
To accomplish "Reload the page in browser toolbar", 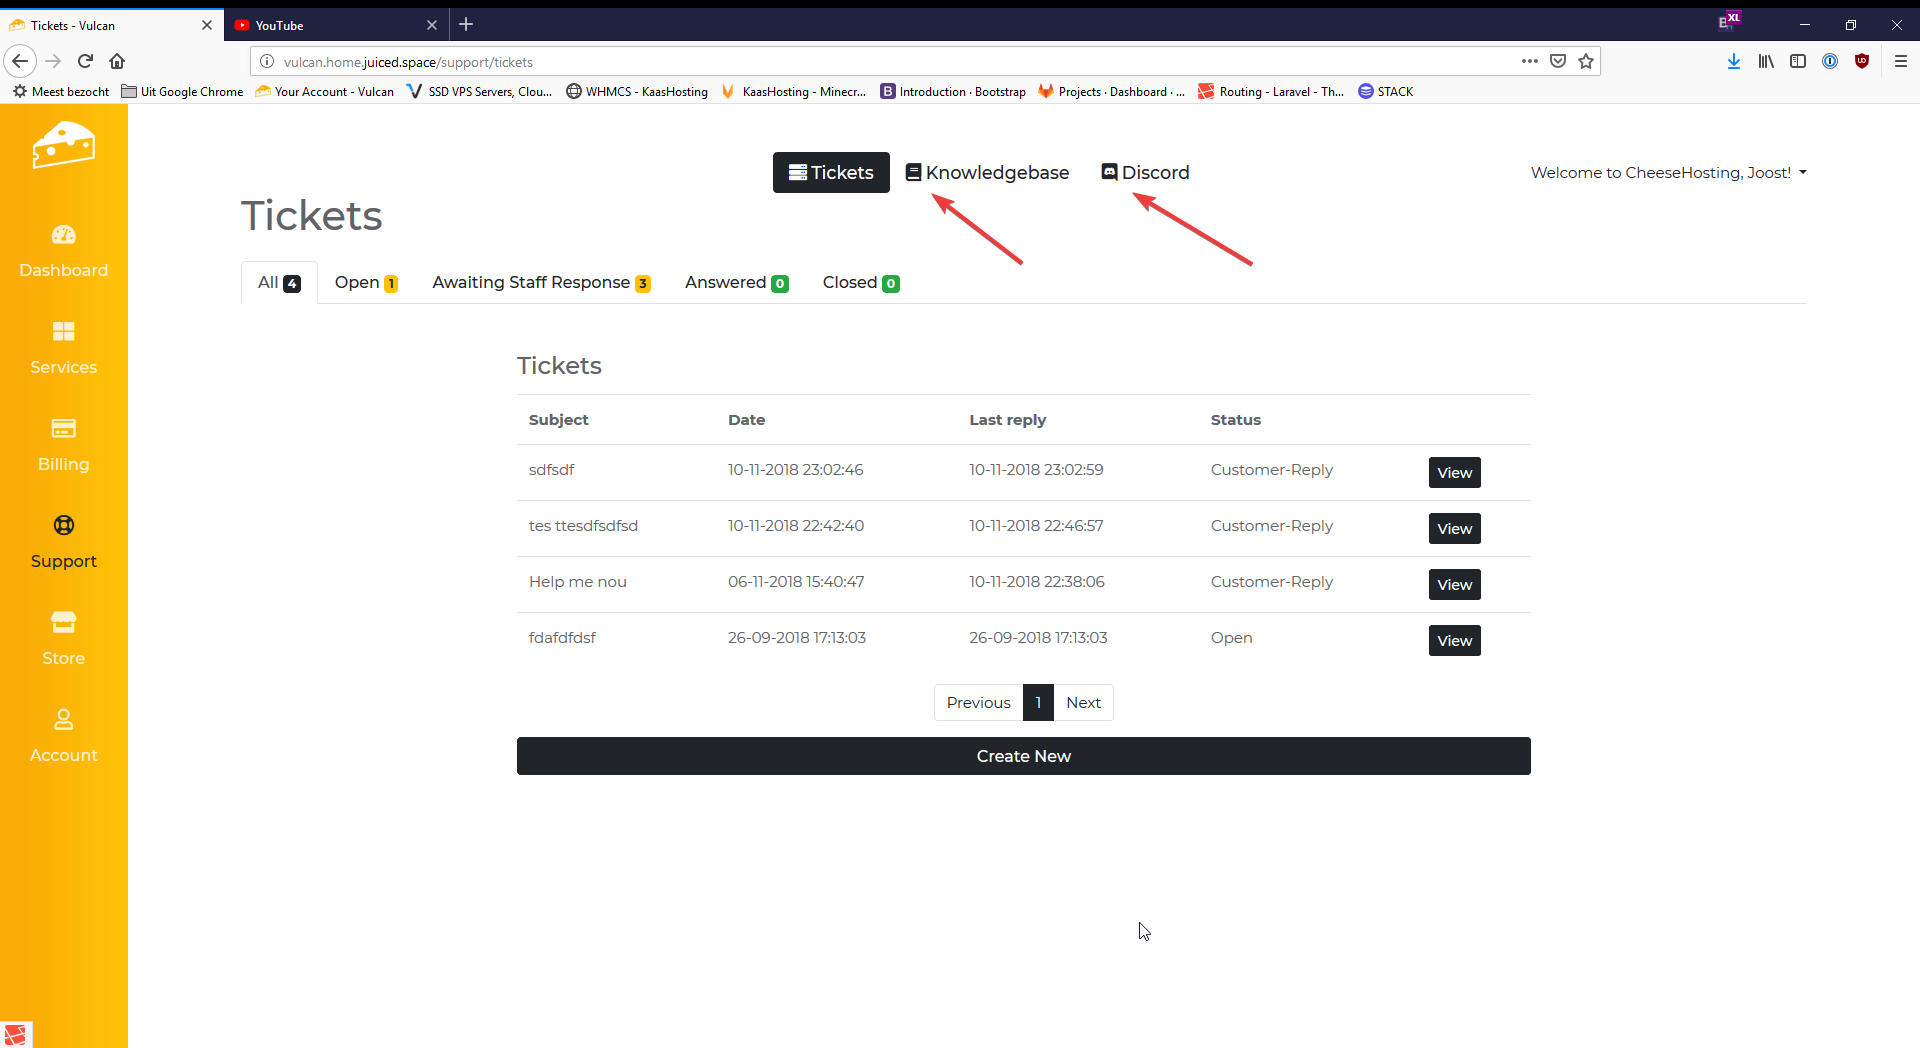I will click(86, 62).
